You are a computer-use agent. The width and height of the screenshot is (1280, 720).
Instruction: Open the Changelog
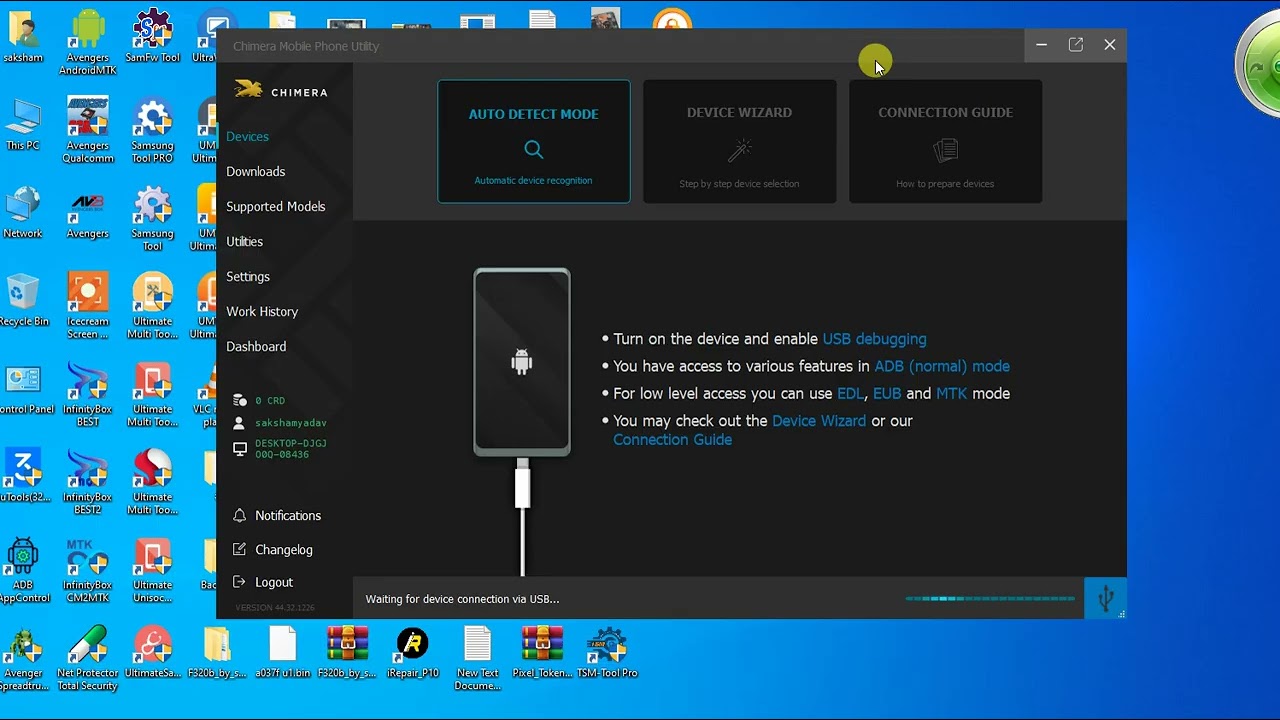tap(273, 549)
